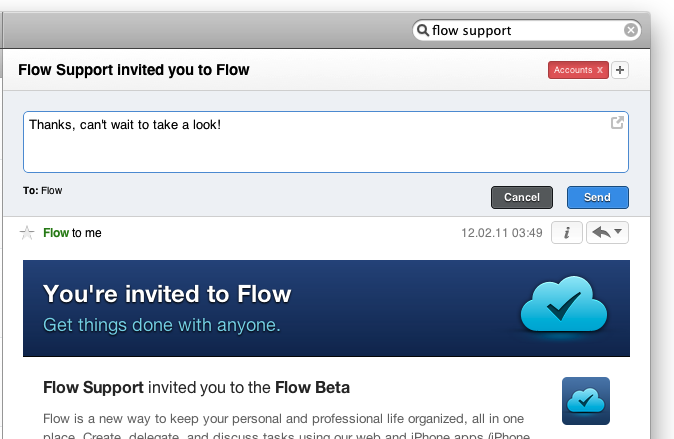The width and height of the screenshot is (674, 439).
Task: Star the message from Flow
Action: (27, 233)
